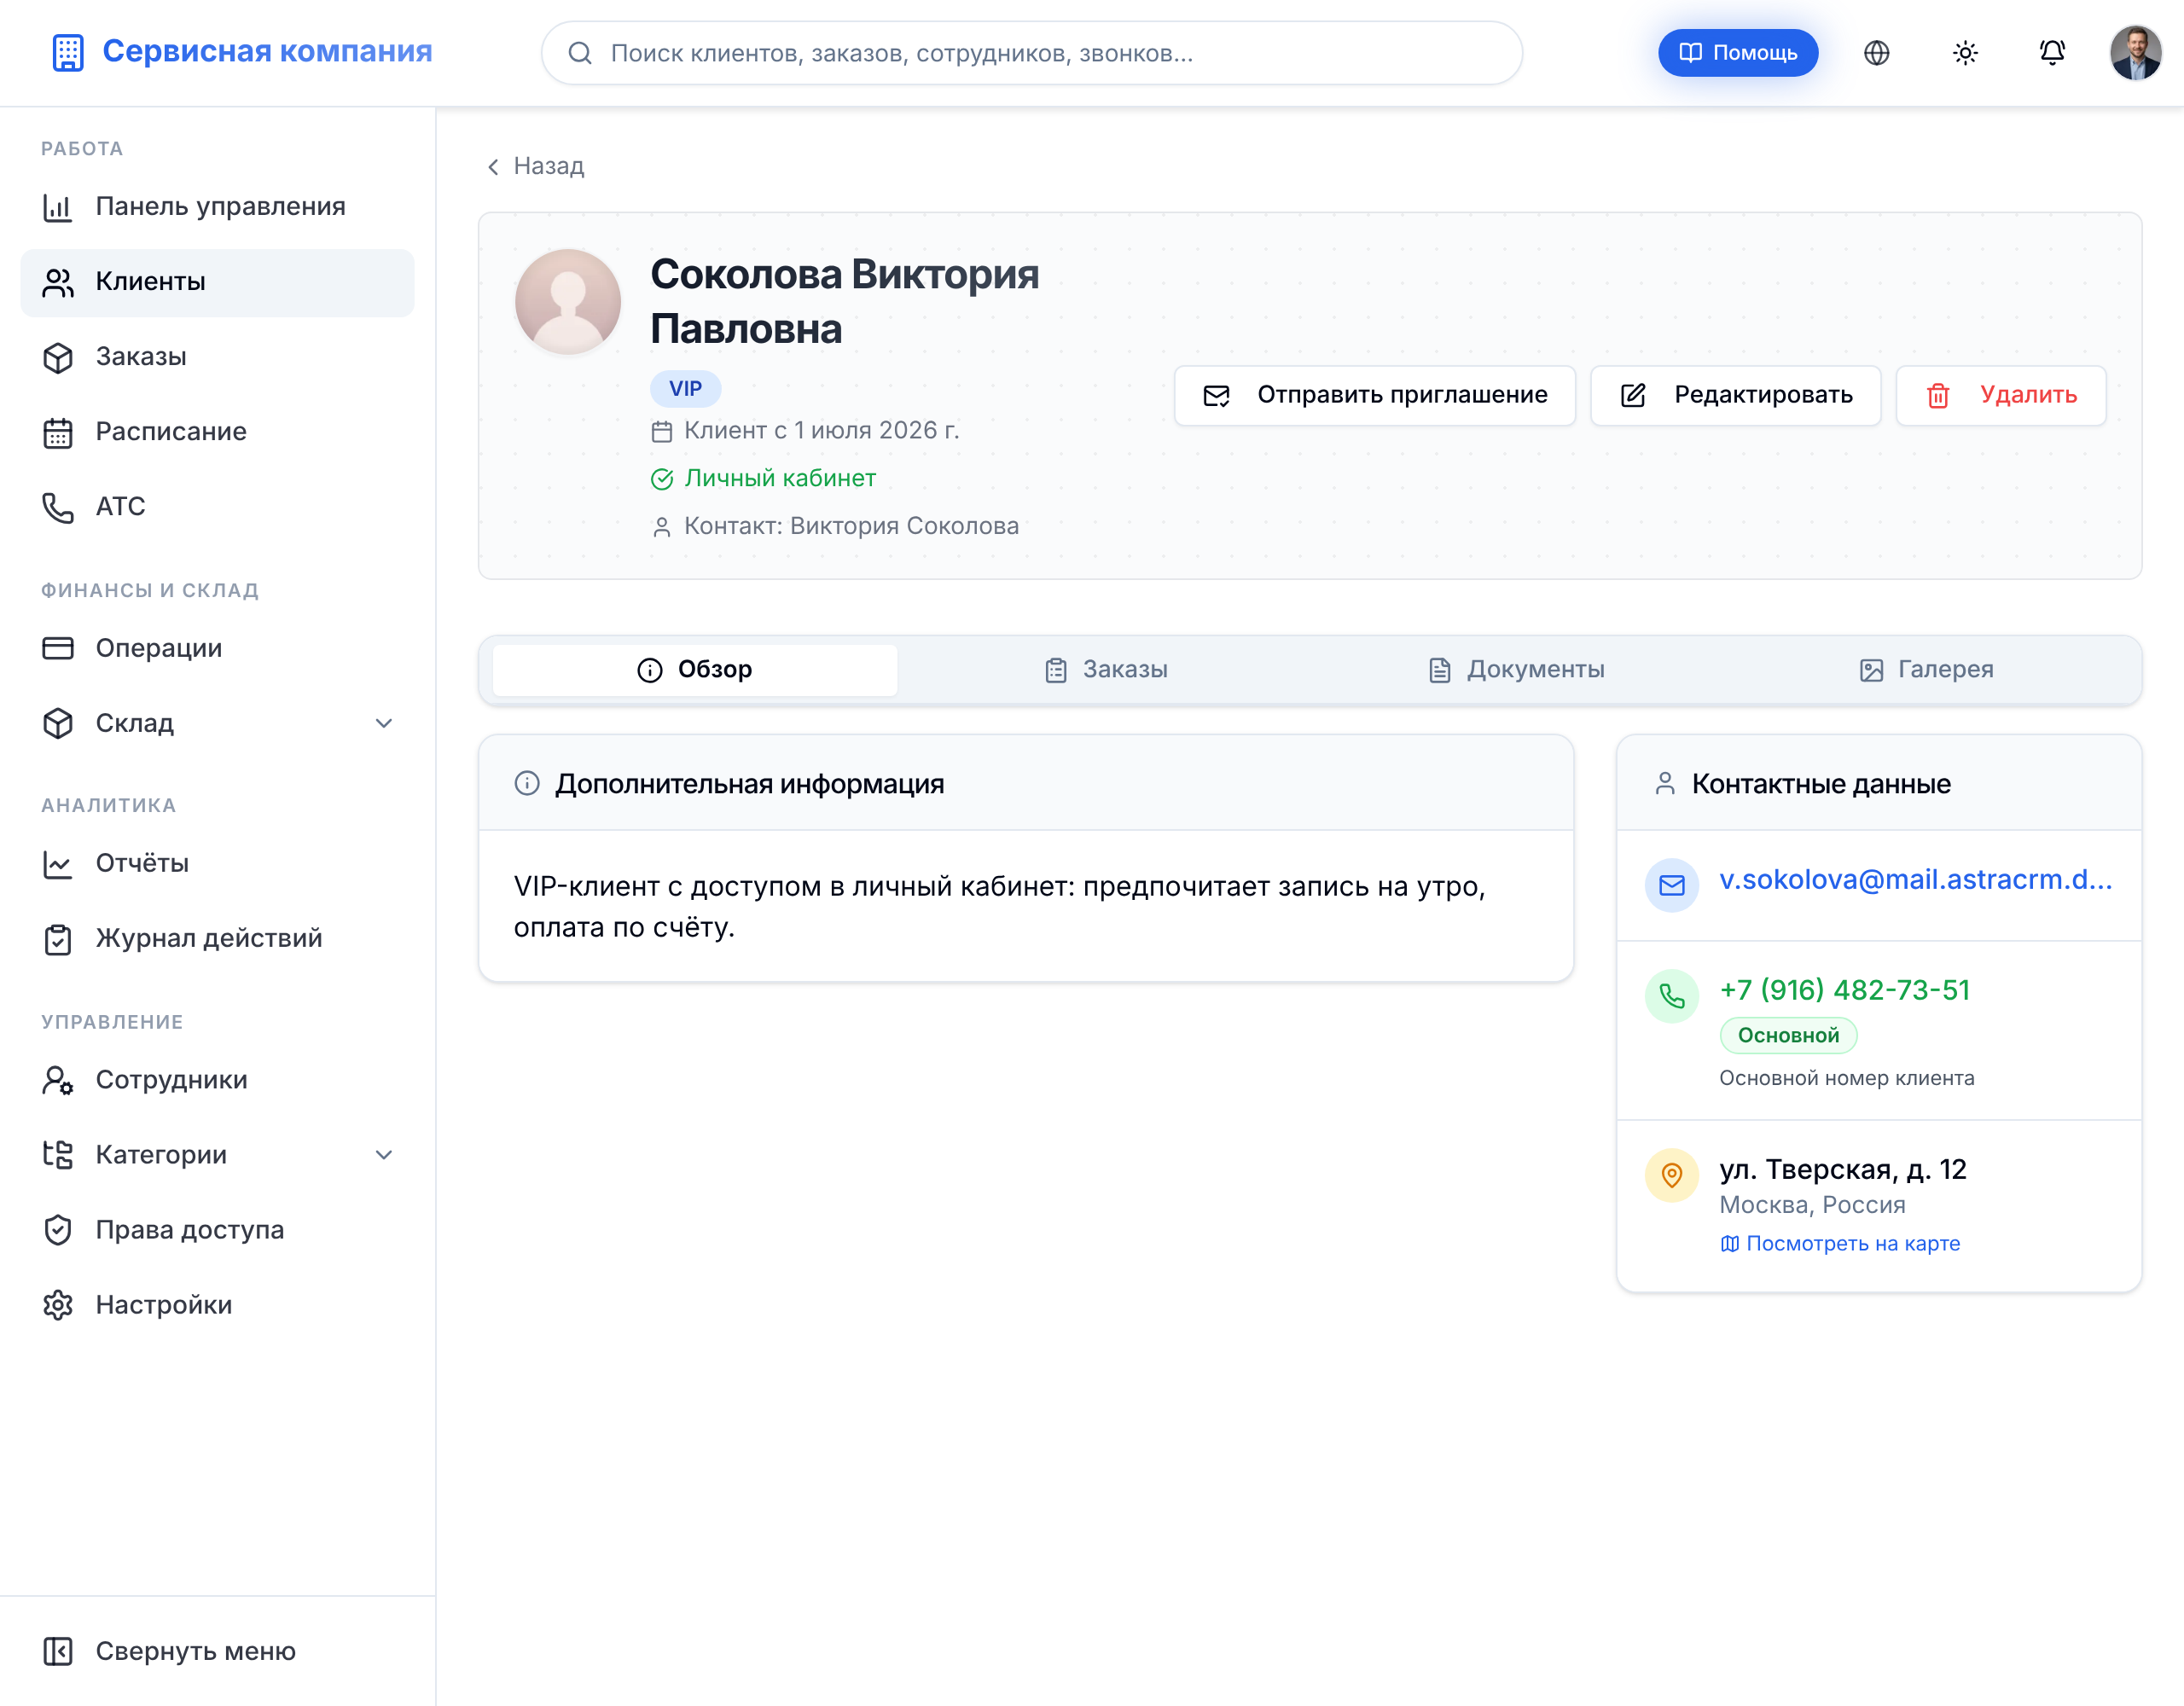Click the Панель управления chart icon

point(58,207)
